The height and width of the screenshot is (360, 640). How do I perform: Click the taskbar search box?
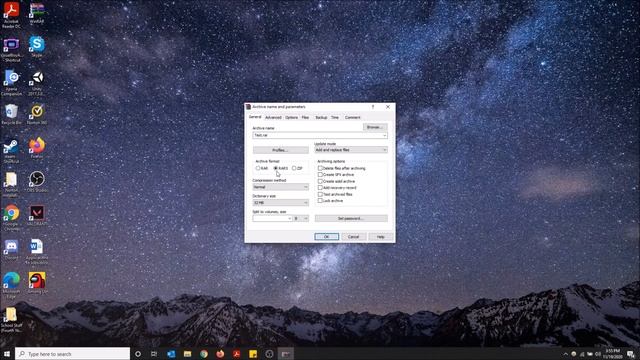[x=73, y=354]
